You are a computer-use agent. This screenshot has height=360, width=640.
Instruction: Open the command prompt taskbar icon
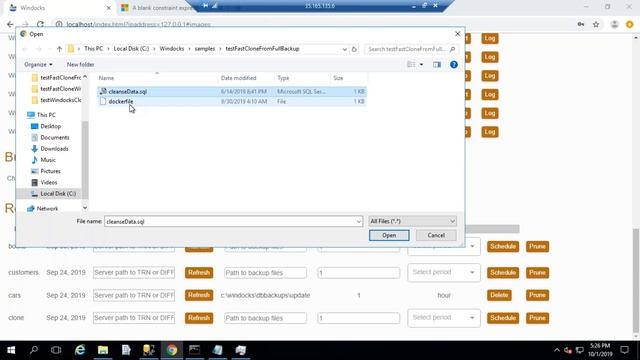tap(194, 350)
